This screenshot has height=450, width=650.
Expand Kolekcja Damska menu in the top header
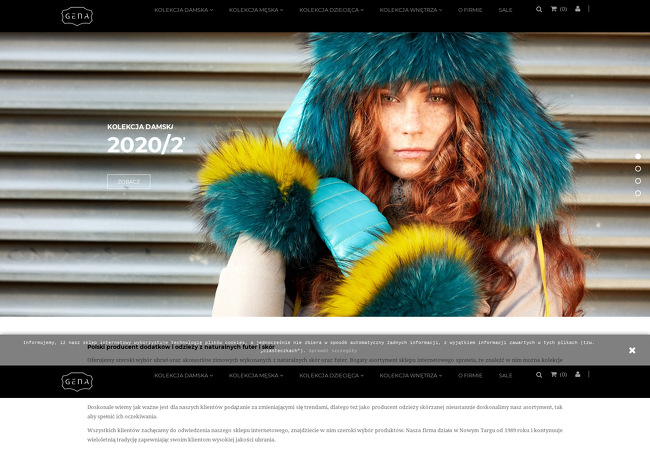tap(184, 10)
